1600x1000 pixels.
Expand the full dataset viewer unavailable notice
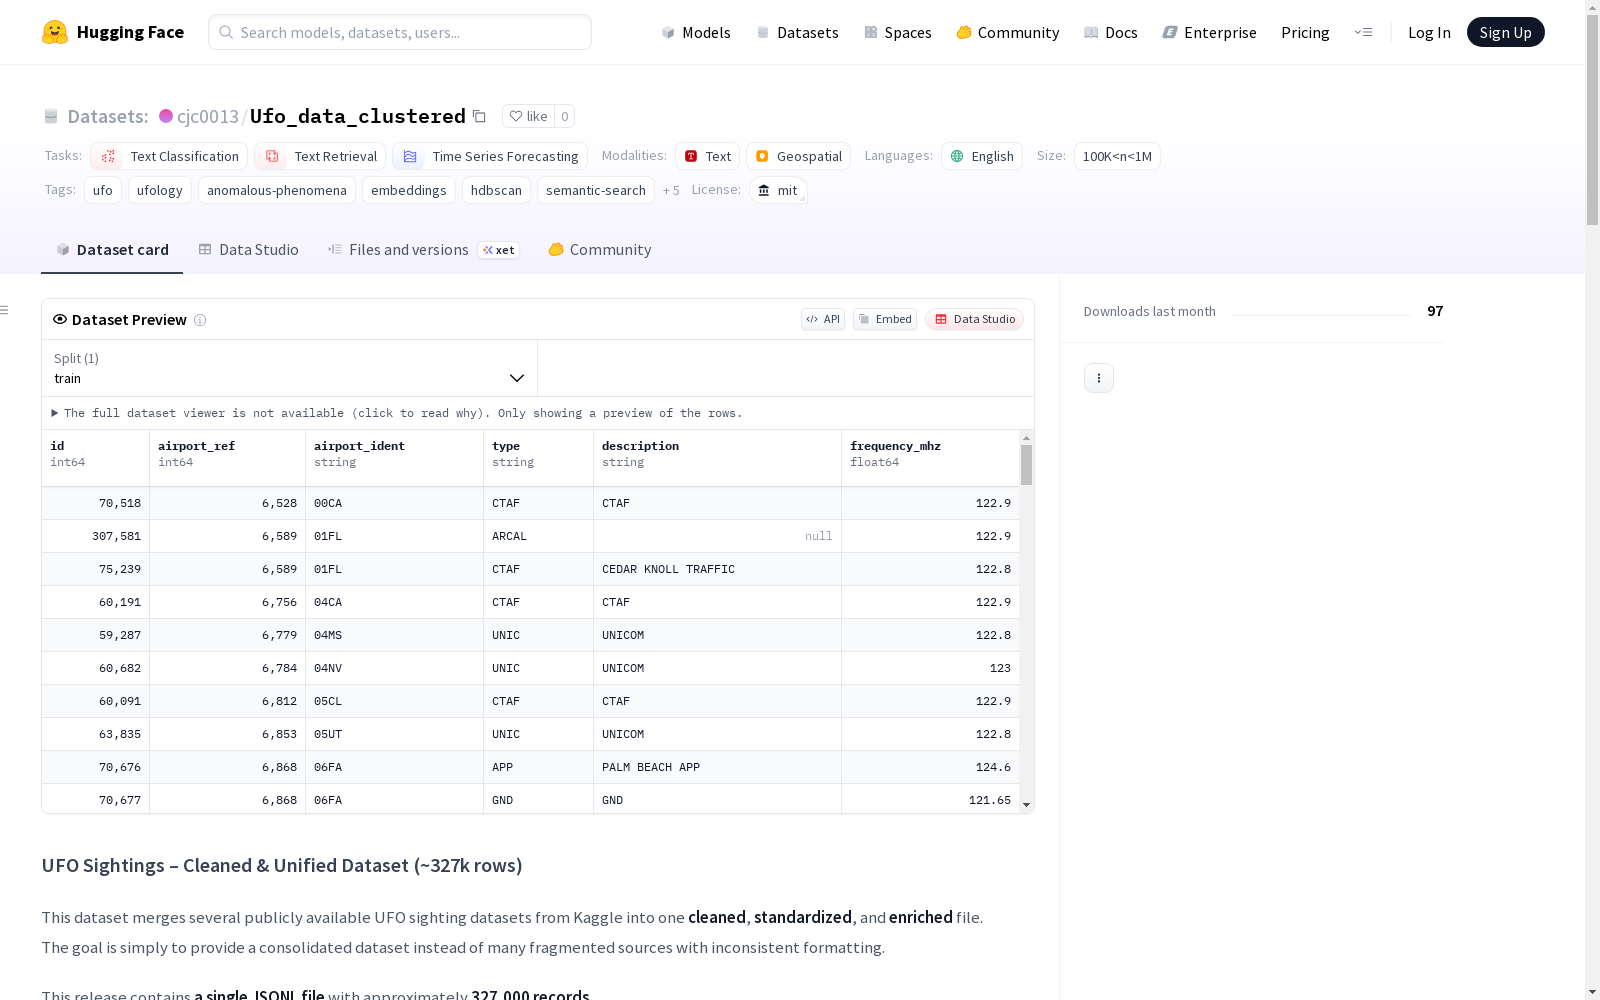pyautogui.click(x=397, y=413)
